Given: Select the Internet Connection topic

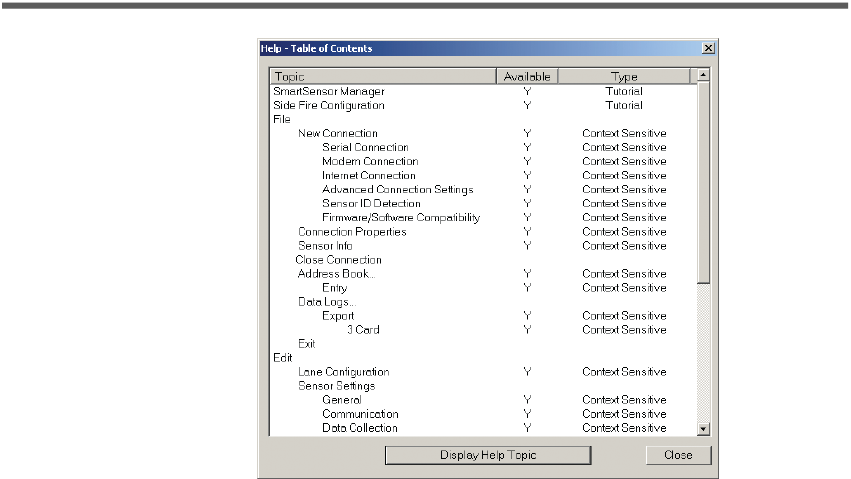Looking at the screenshot, I should click(369, 176).
